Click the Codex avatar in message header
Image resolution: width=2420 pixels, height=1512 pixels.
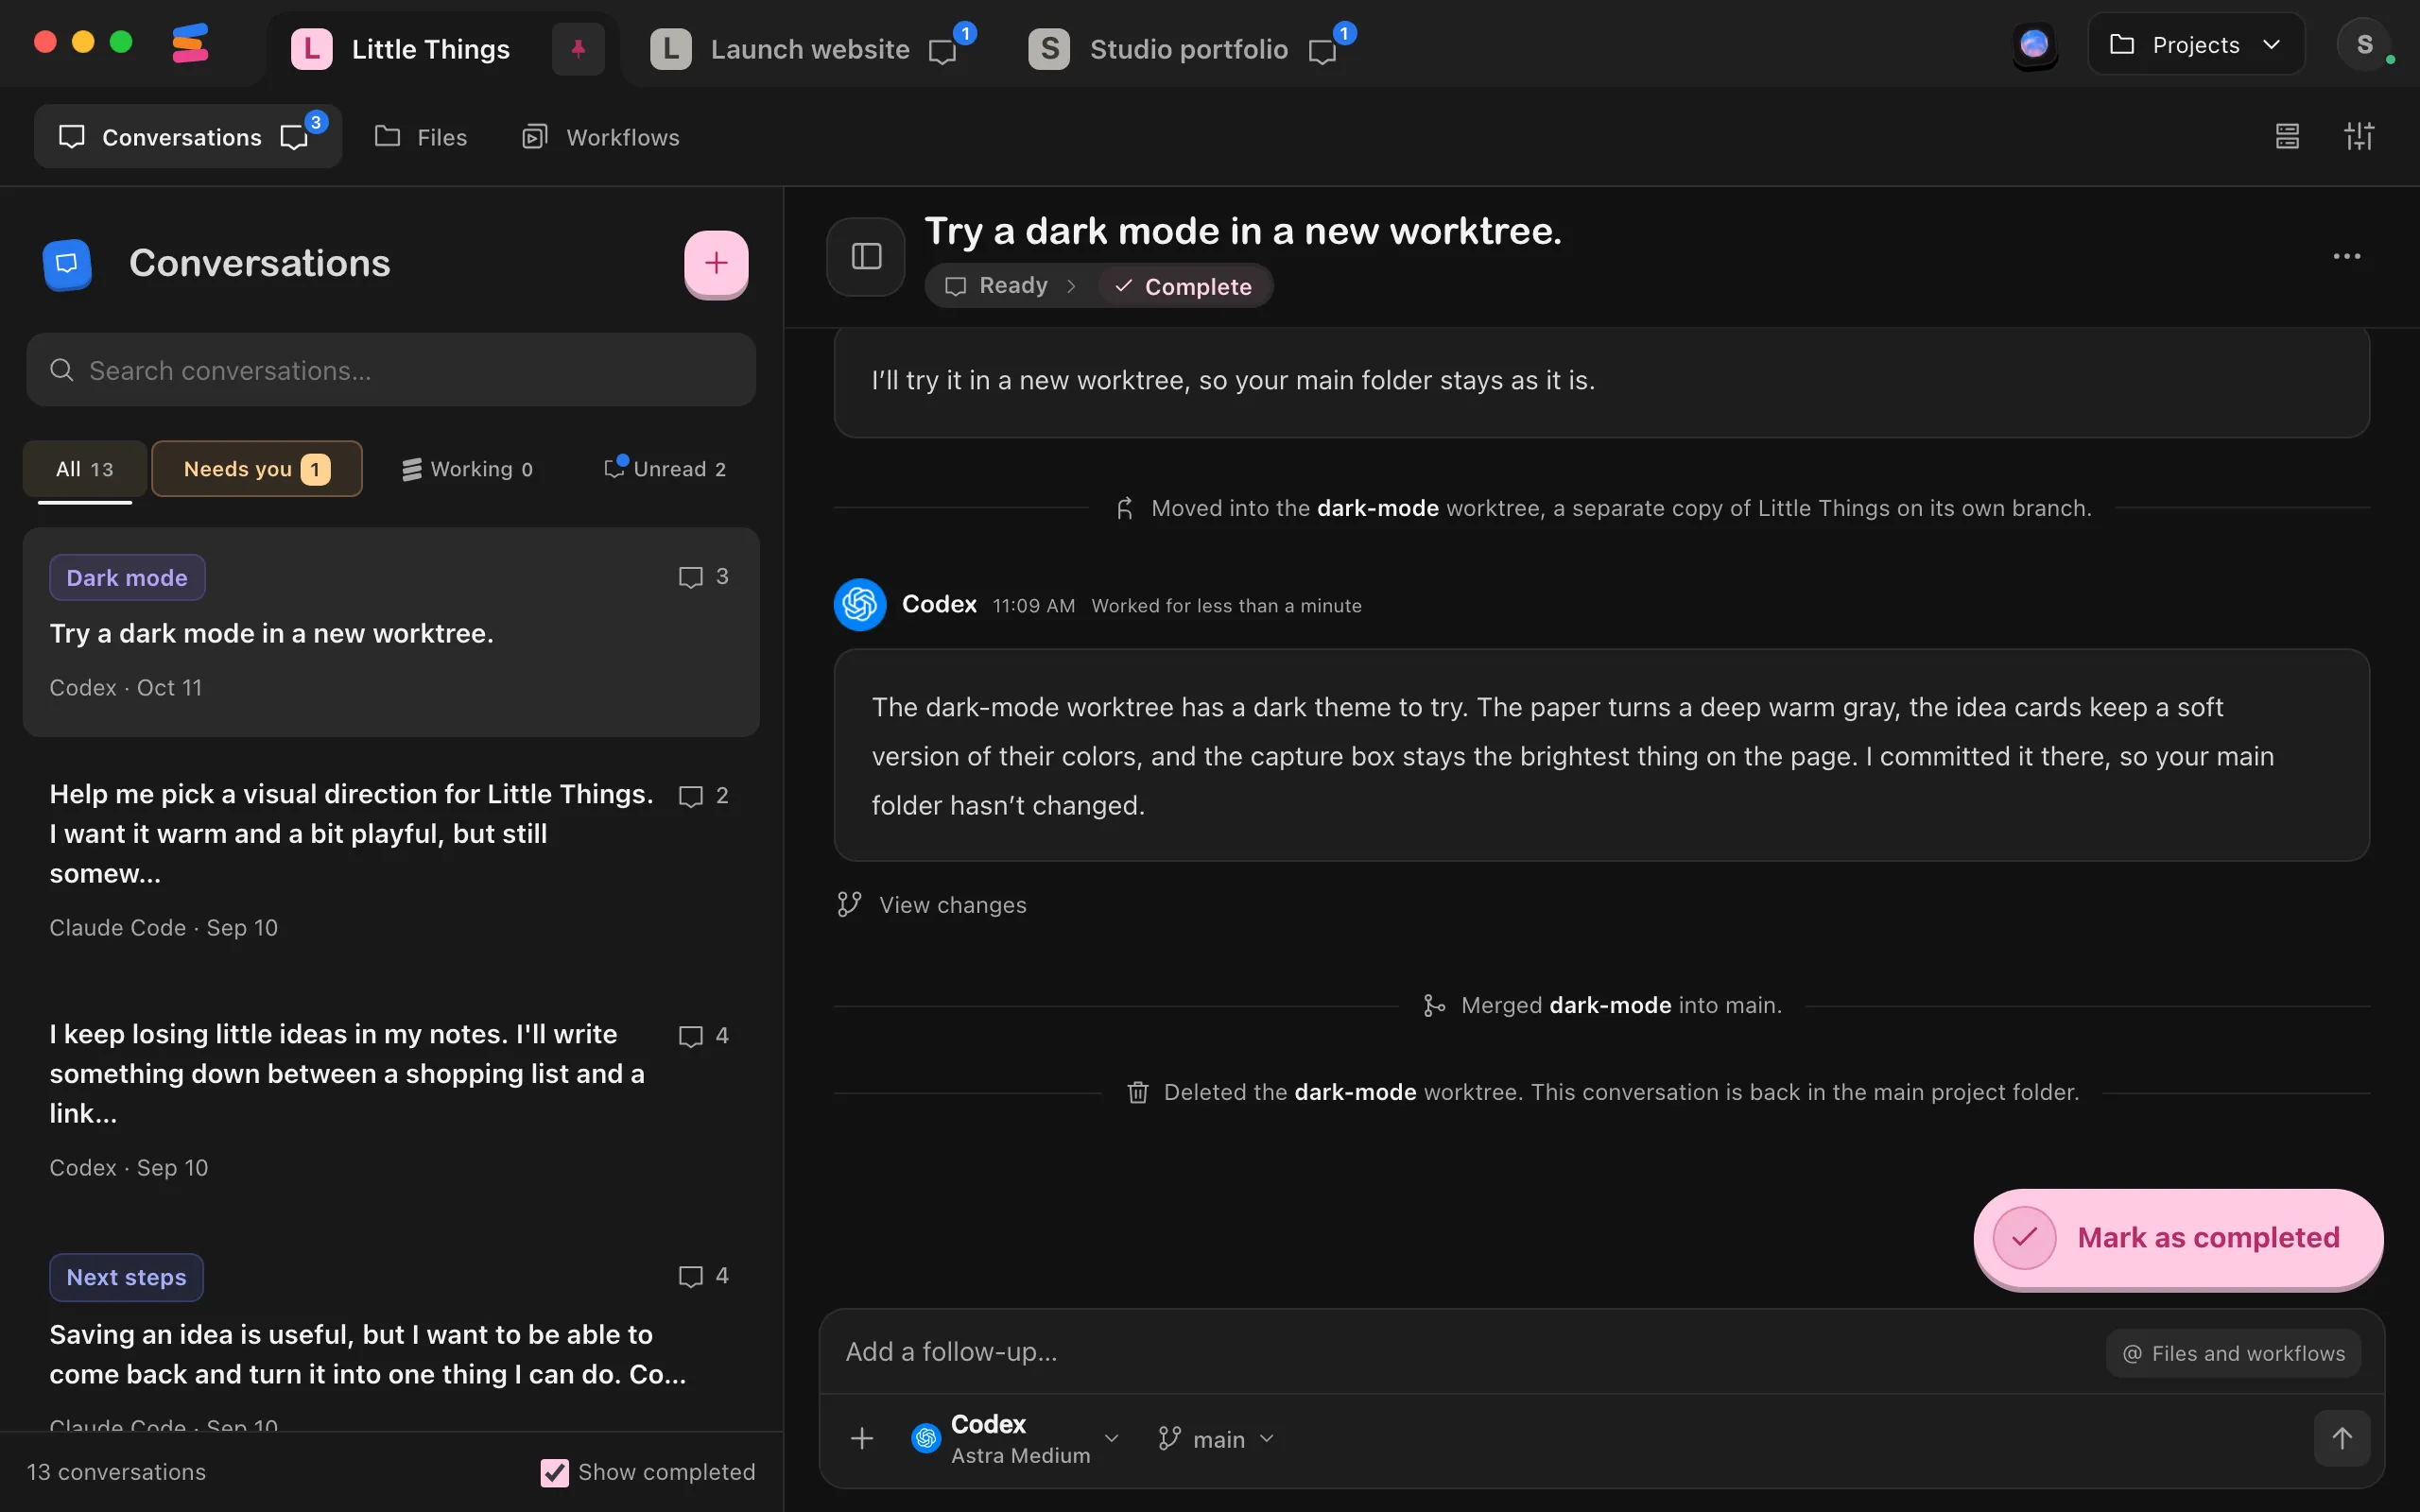pyautogui.click(x=860, y=604)
